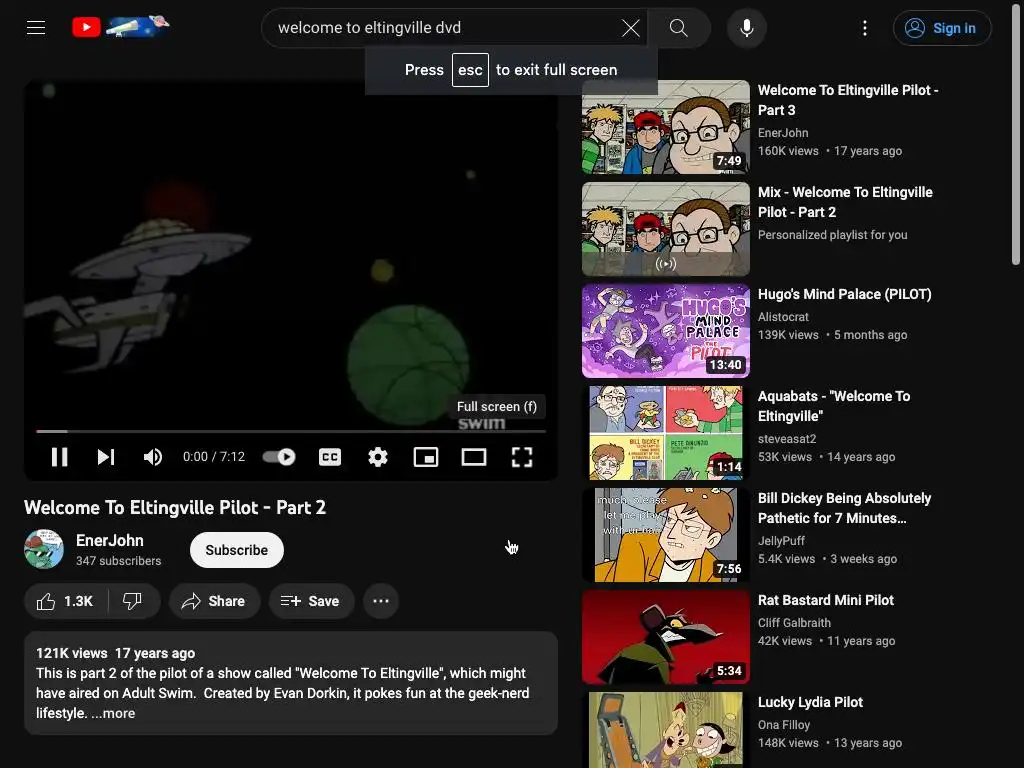Image resolution: width=1024 pixels, height=768 pixels.
Task: Open EnerJohn channel avatar
Action: (44, 549)
